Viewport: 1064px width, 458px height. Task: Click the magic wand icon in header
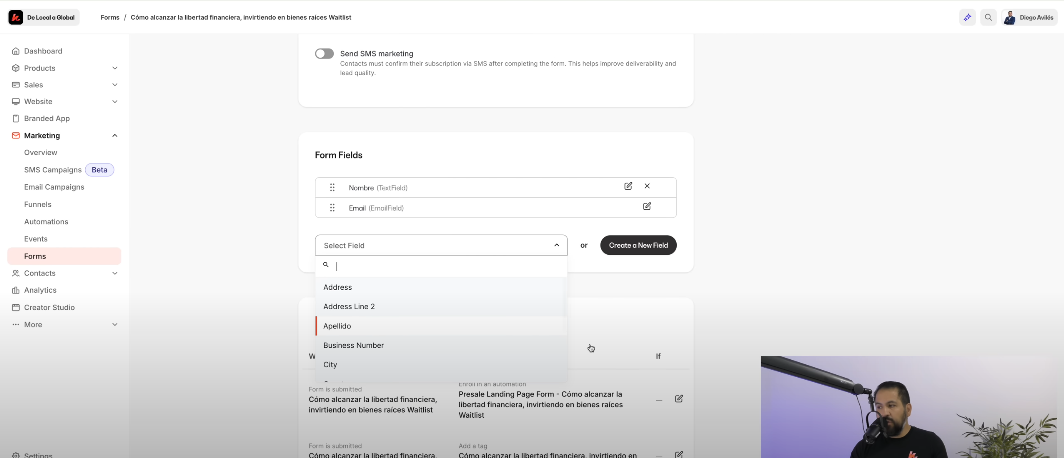coord(967,17)
